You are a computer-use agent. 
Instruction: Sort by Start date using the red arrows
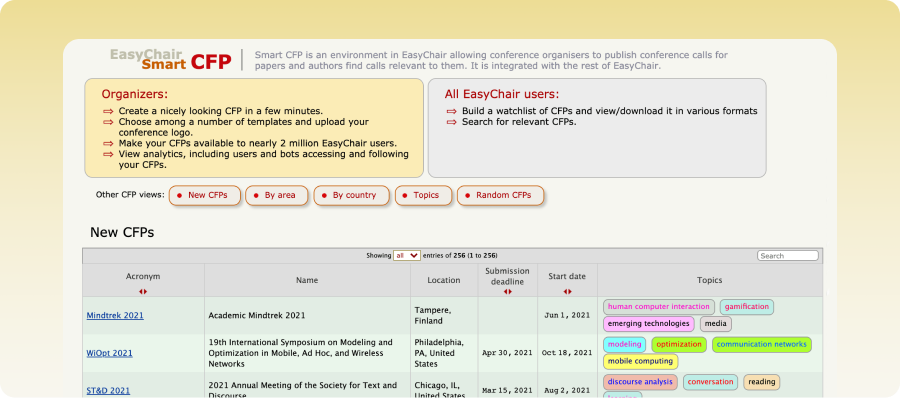pyautogui.click(x=567, y=292)
